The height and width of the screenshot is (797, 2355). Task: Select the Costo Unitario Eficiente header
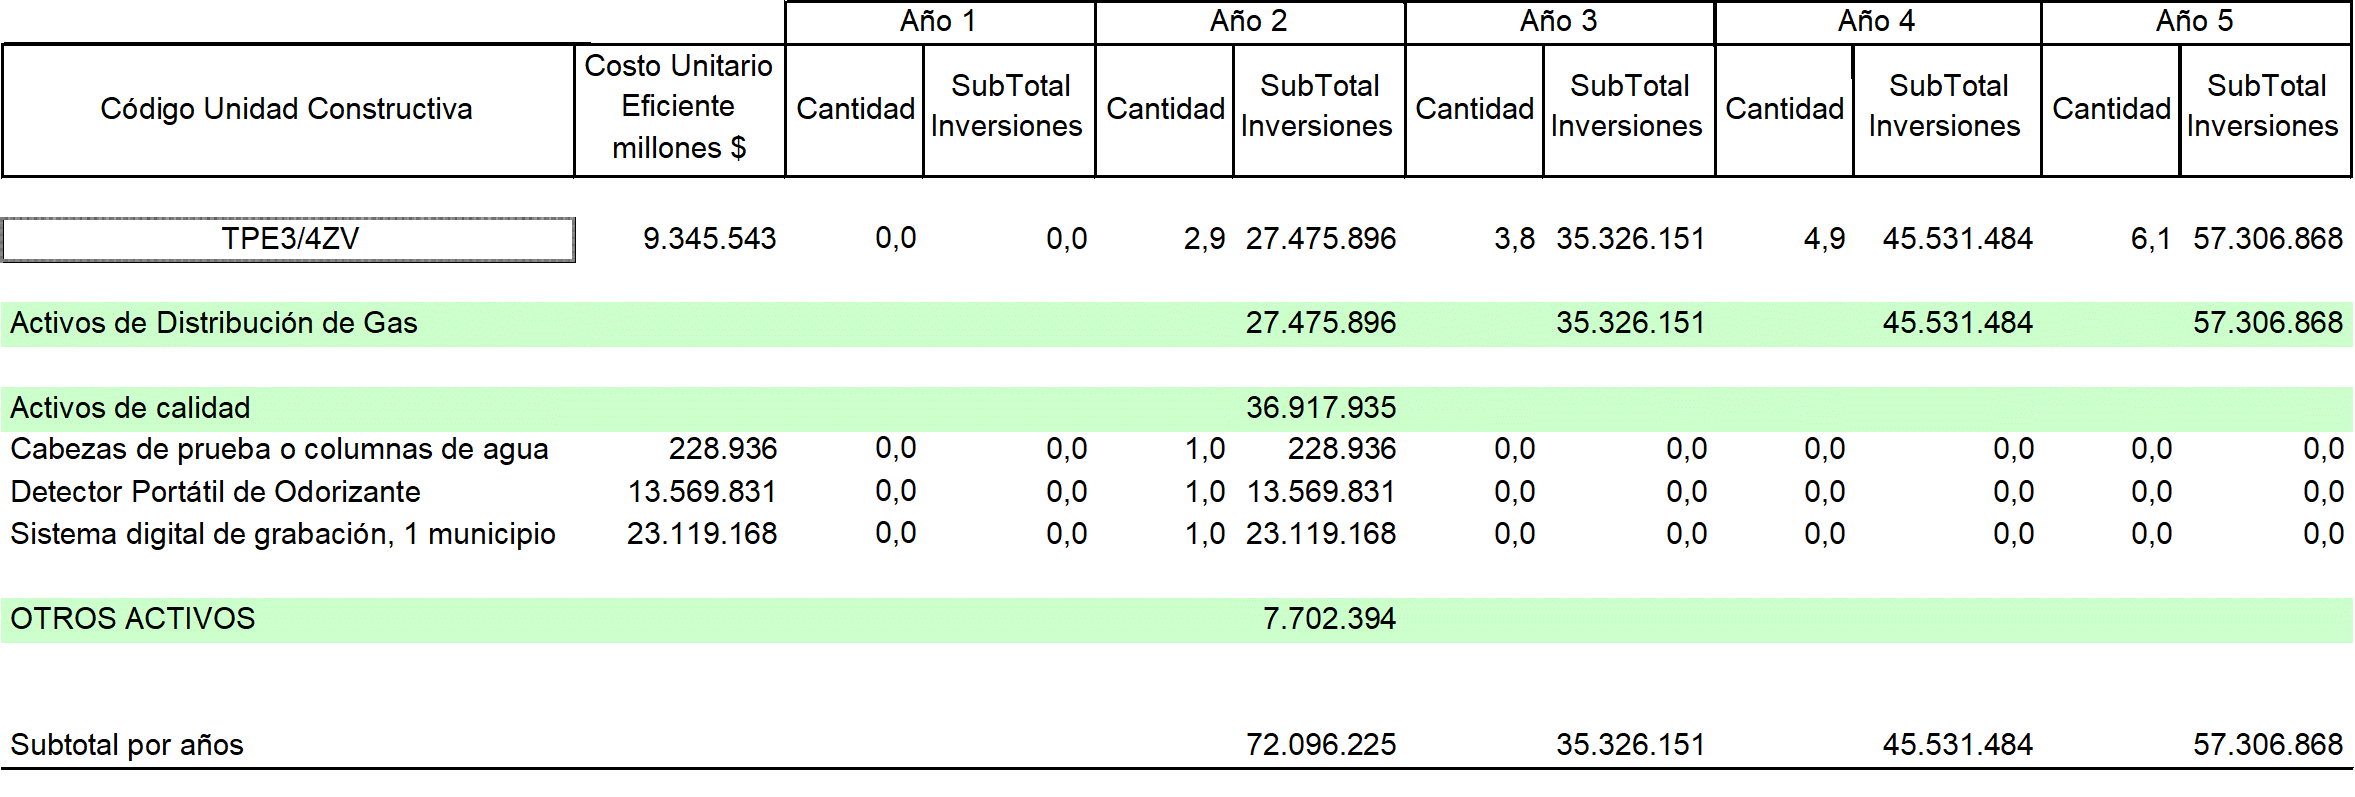click(679, 107)
